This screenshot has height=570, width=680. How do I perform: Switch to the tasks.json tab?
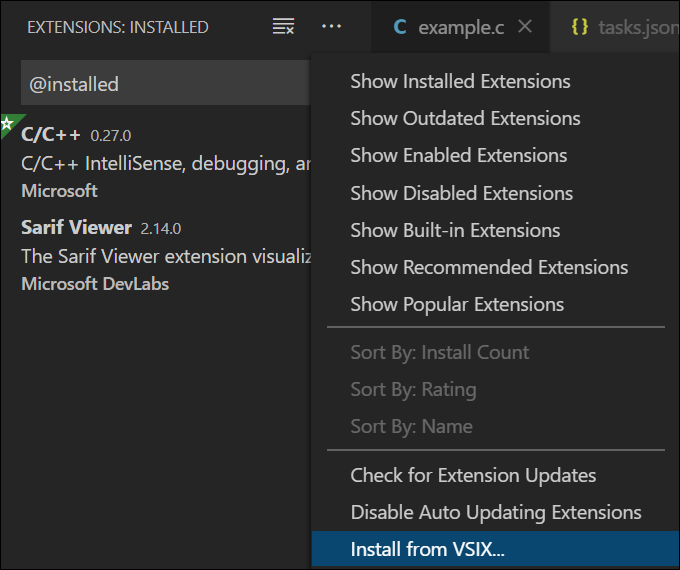pos(637,27)
